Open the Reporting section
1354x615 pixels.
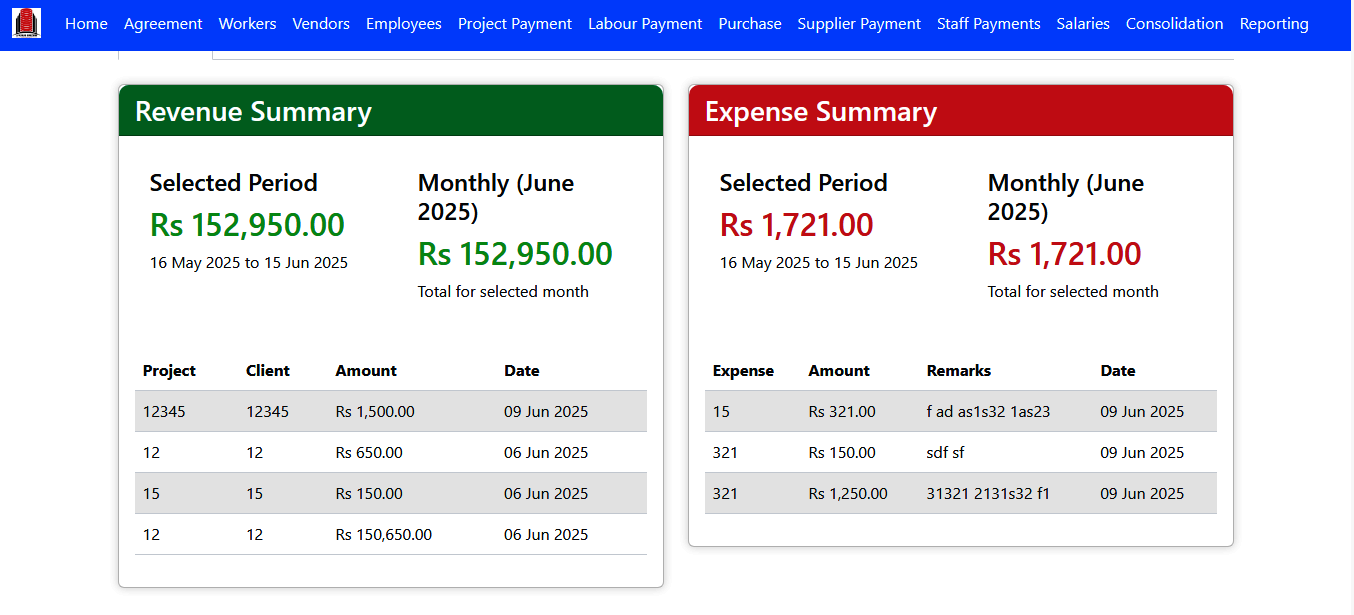point(1273,24)
